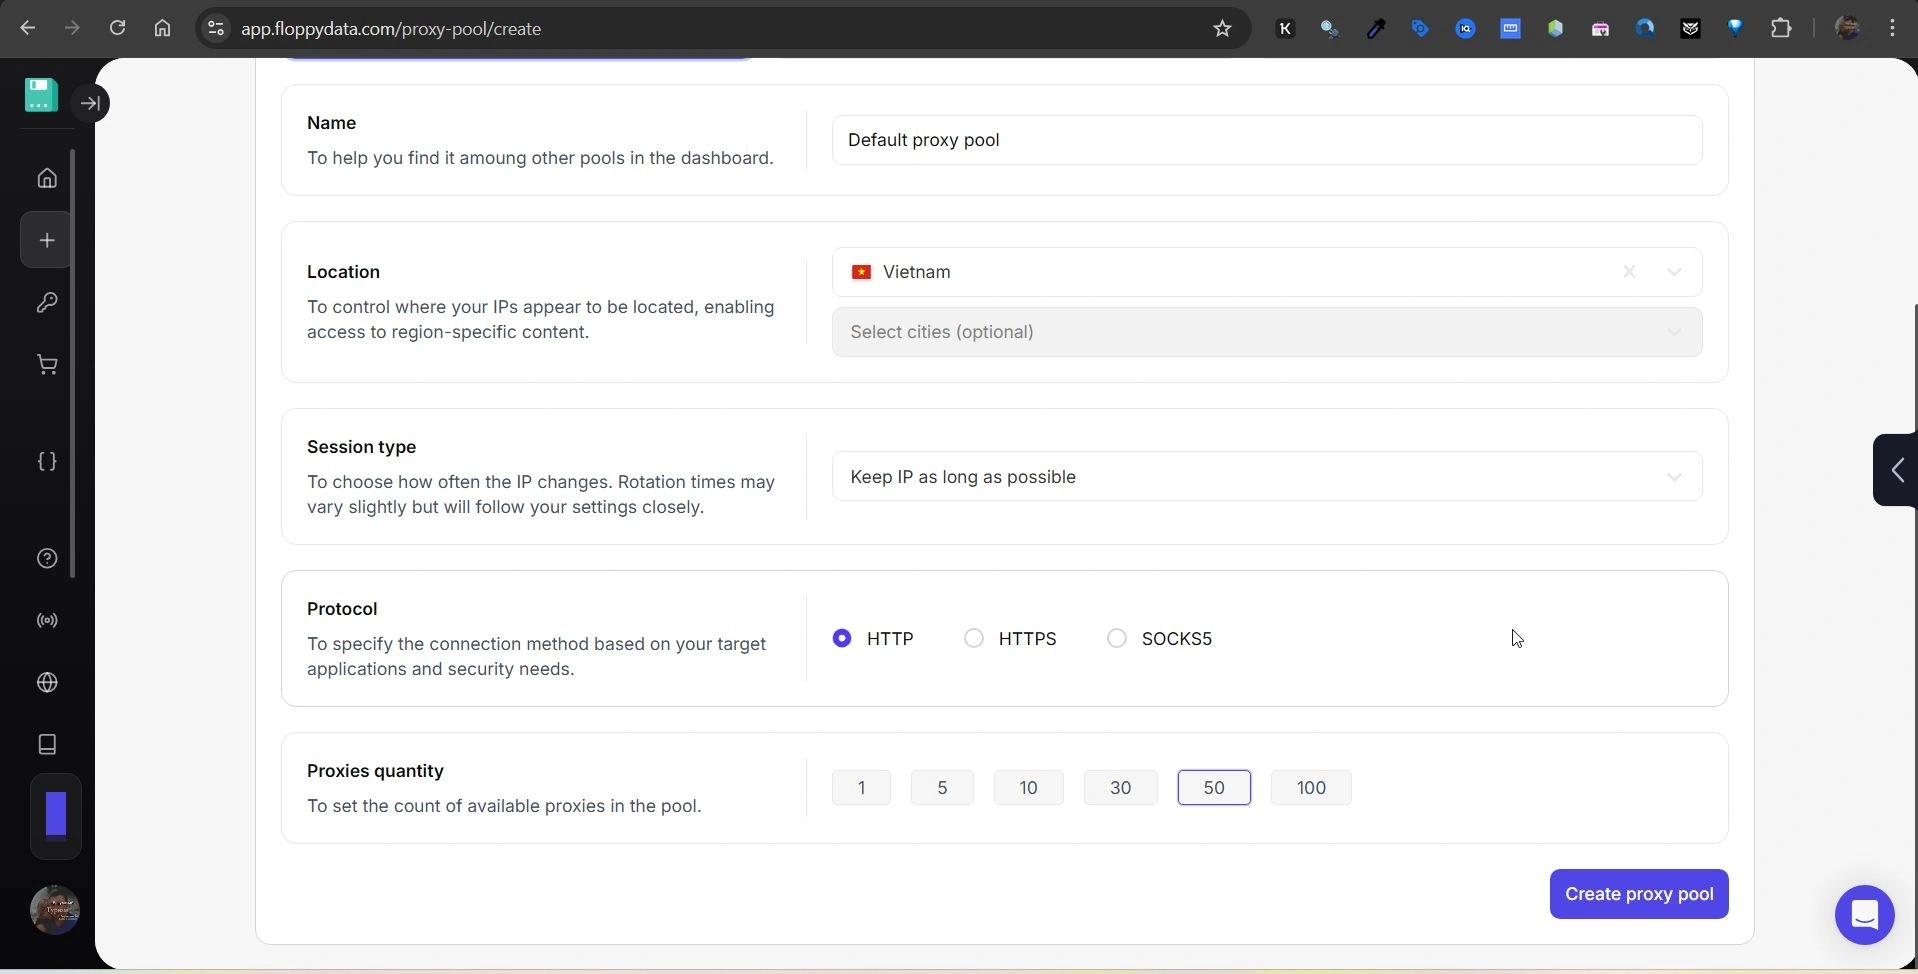The height and width of the screenshot is (974, 1918).
Task: Set proxies quantity to 100
Action: [x=1310, y=787]
